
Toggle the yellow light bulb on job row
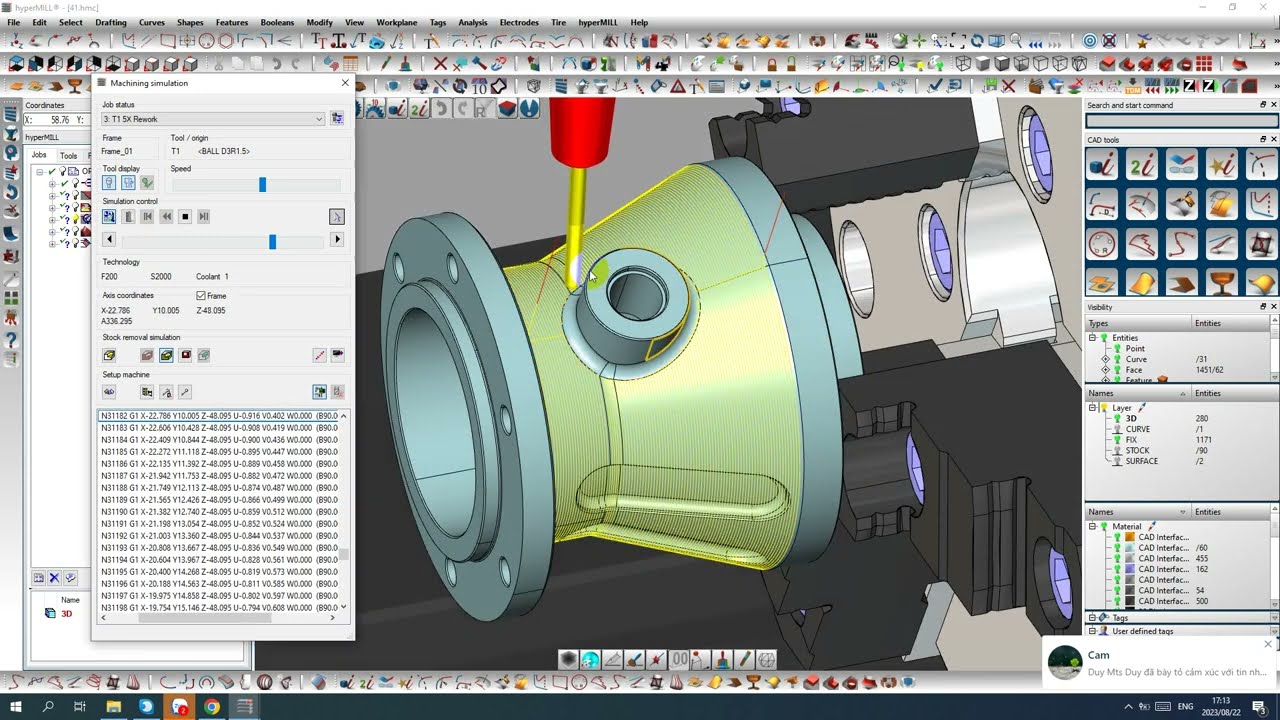(75, 219)
